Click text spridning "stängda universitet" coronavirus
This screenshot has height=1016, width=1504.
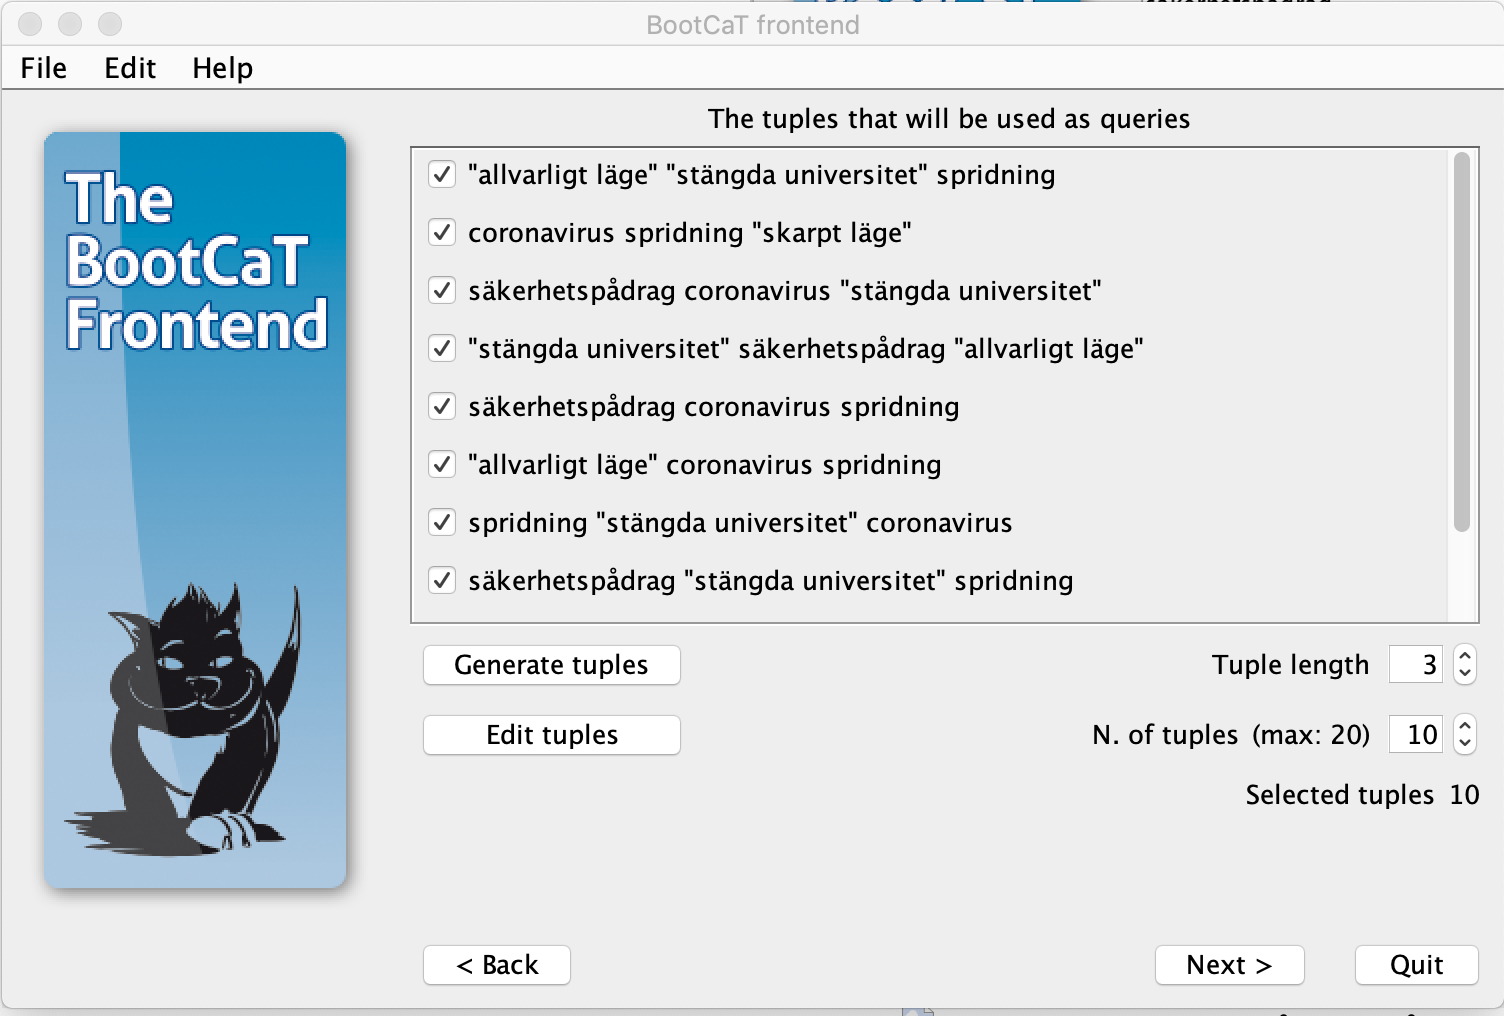click(740, 523)
